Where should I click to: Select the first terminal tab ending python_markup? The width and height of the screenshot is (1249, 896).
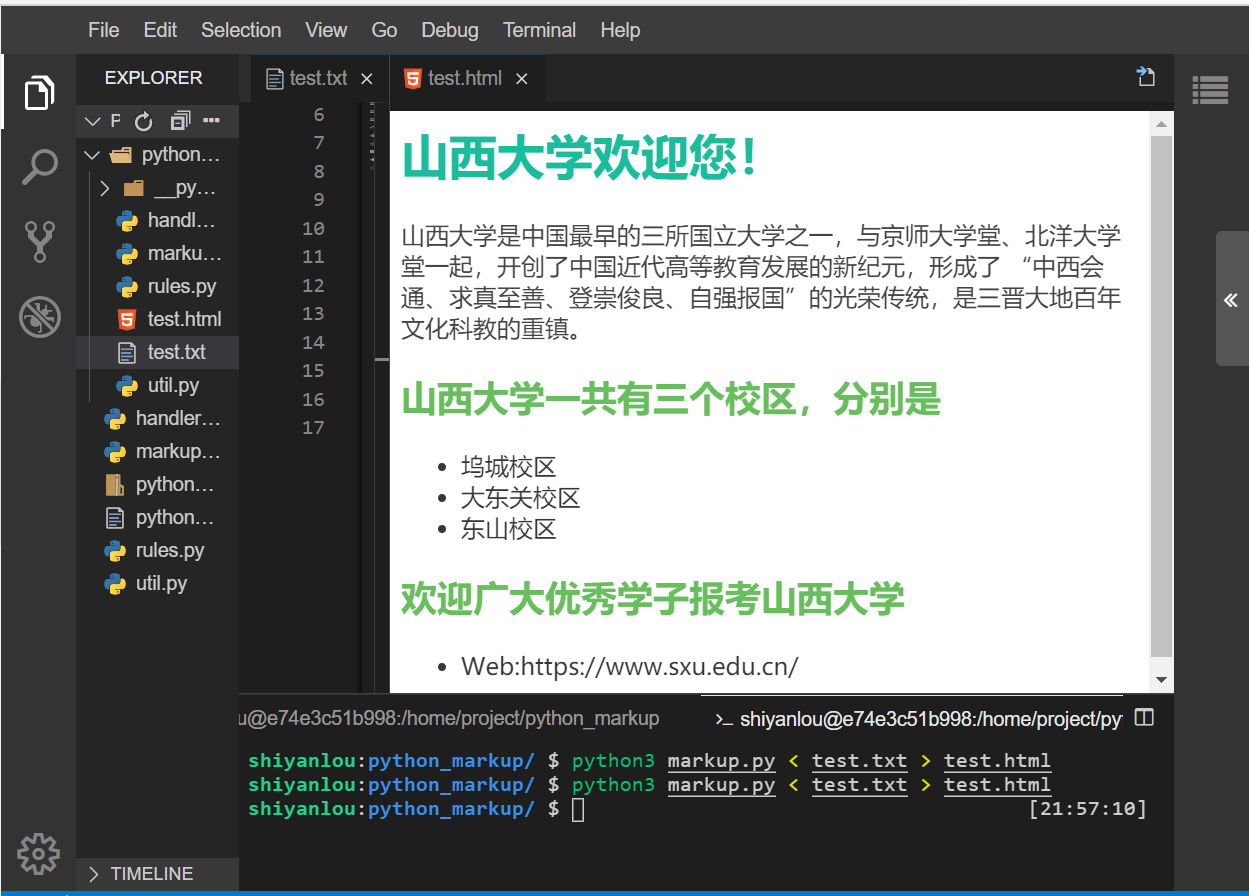click(x=449, y=718)
